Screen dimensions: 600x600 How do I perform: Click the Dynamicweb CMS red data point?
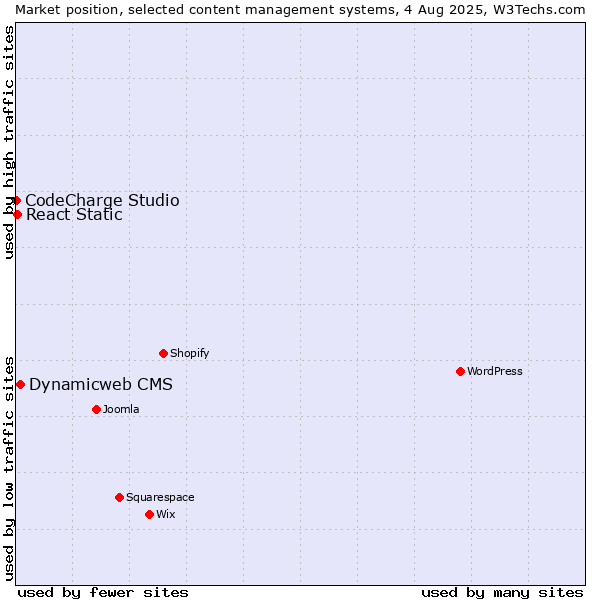coord(21,385)
